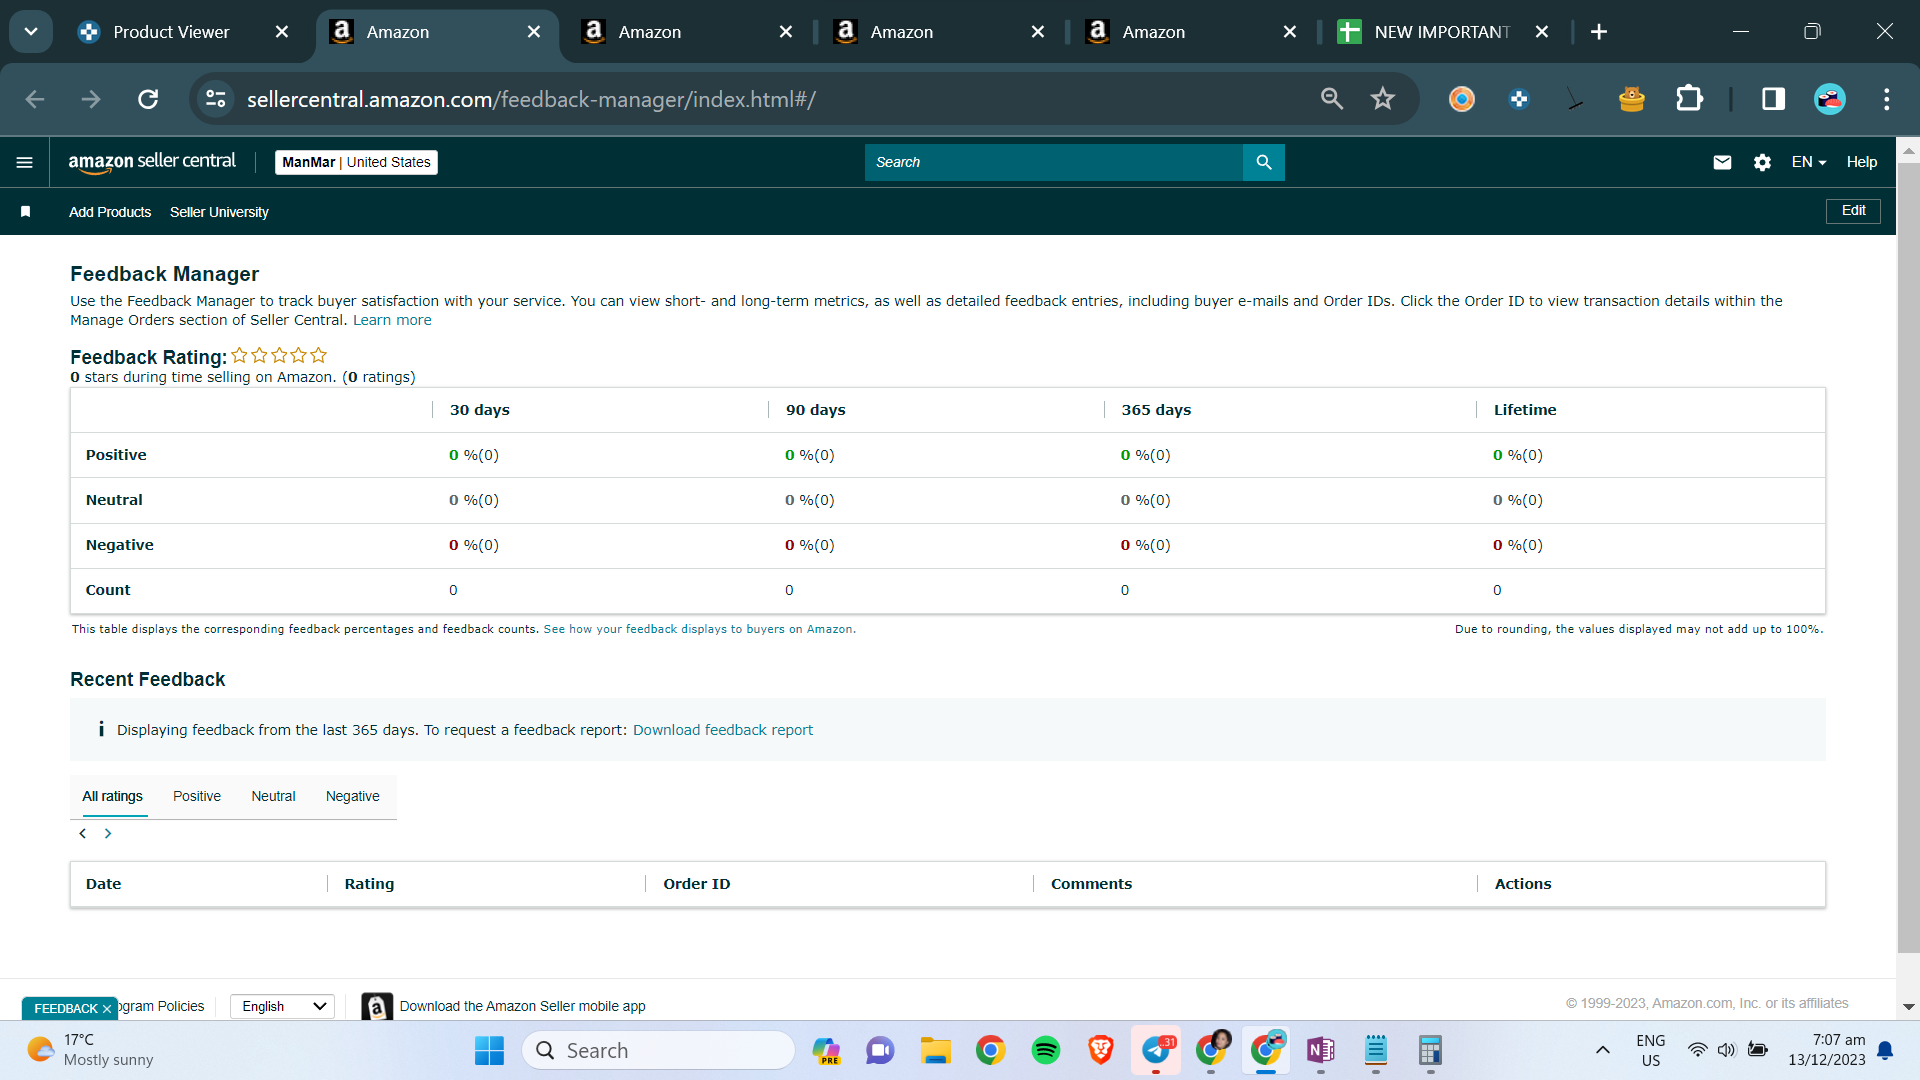This screenshot has width=1920, height=1080.
Task: Click the Amazon Seller mobile app icon
Action: [x=377, y=1007]
